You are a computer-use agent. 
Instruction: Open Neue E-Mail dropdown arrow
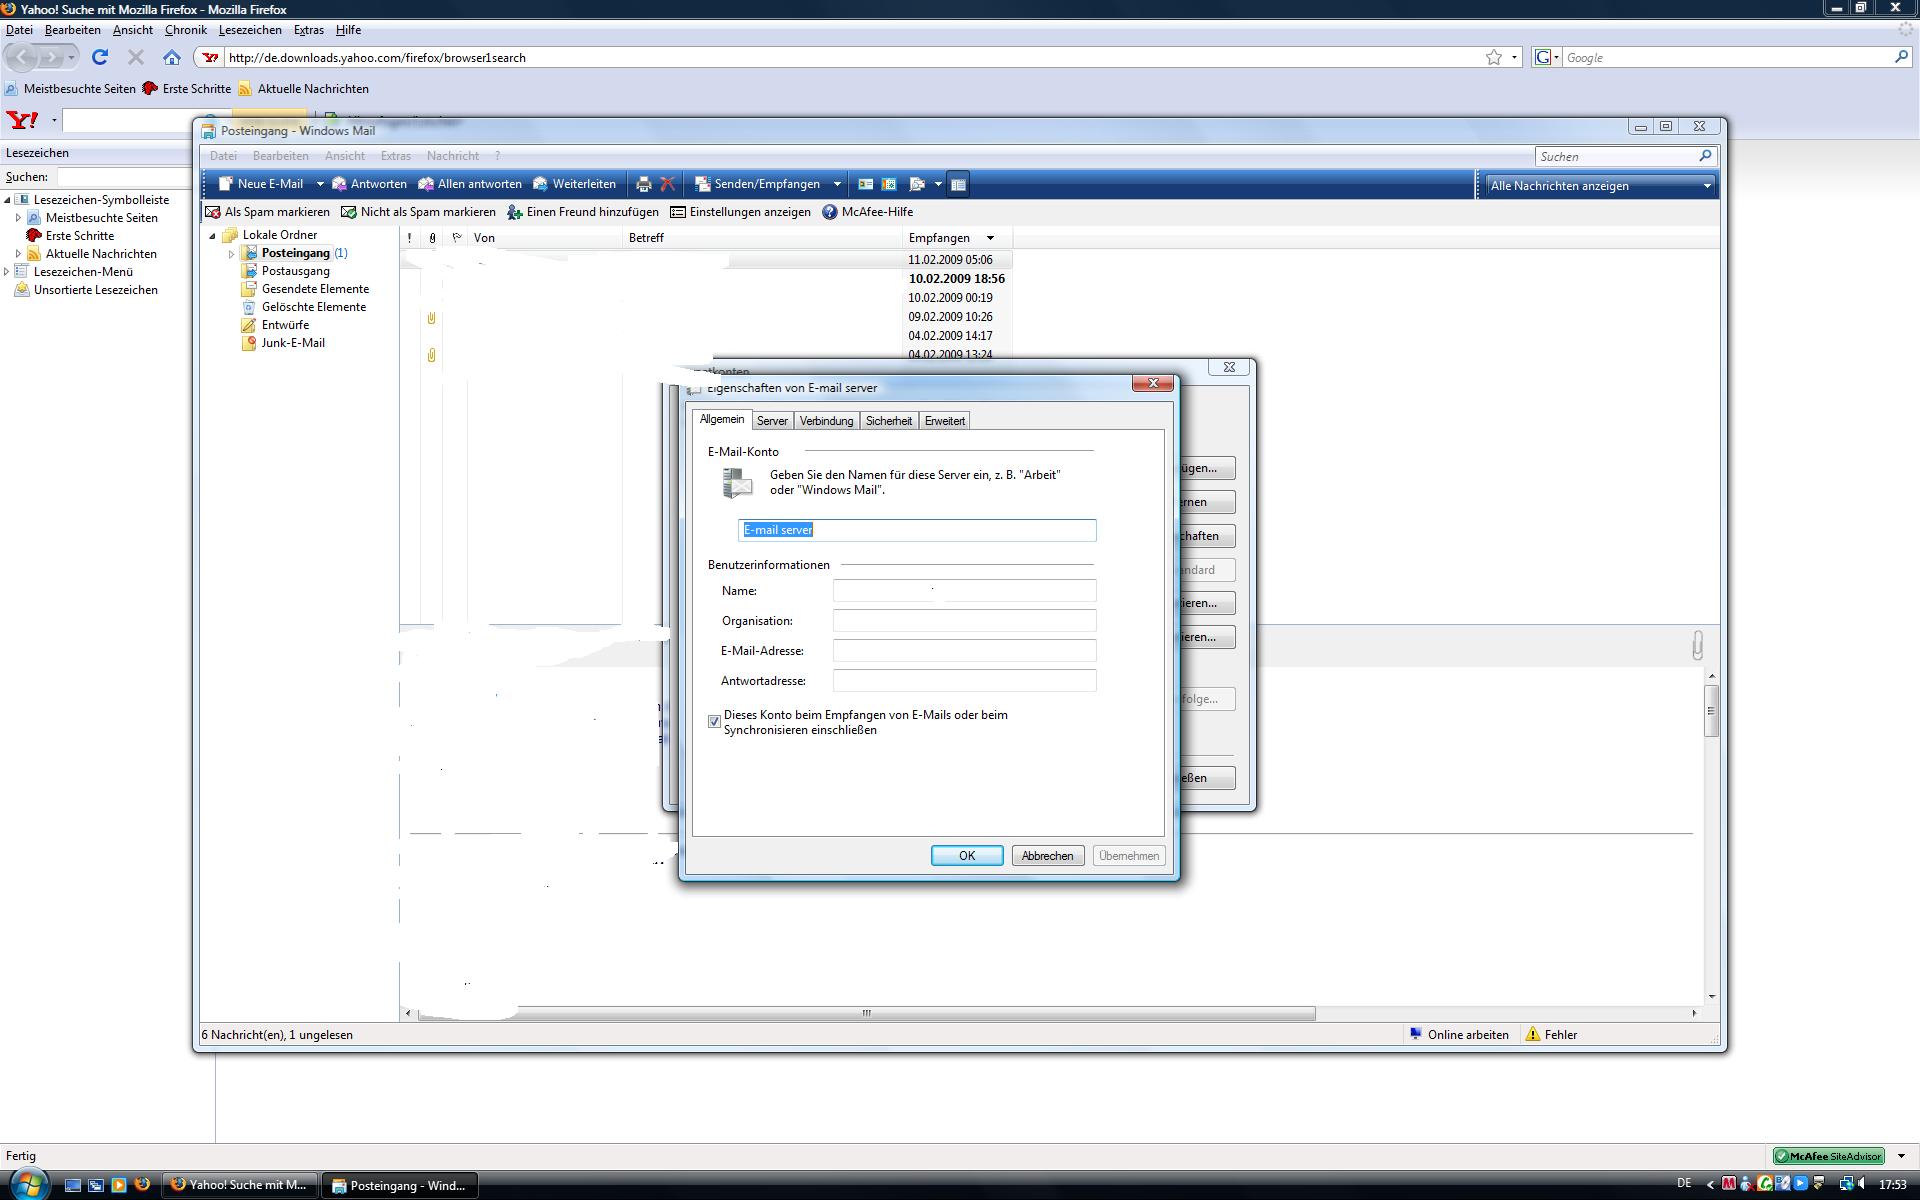coord(320,184)
